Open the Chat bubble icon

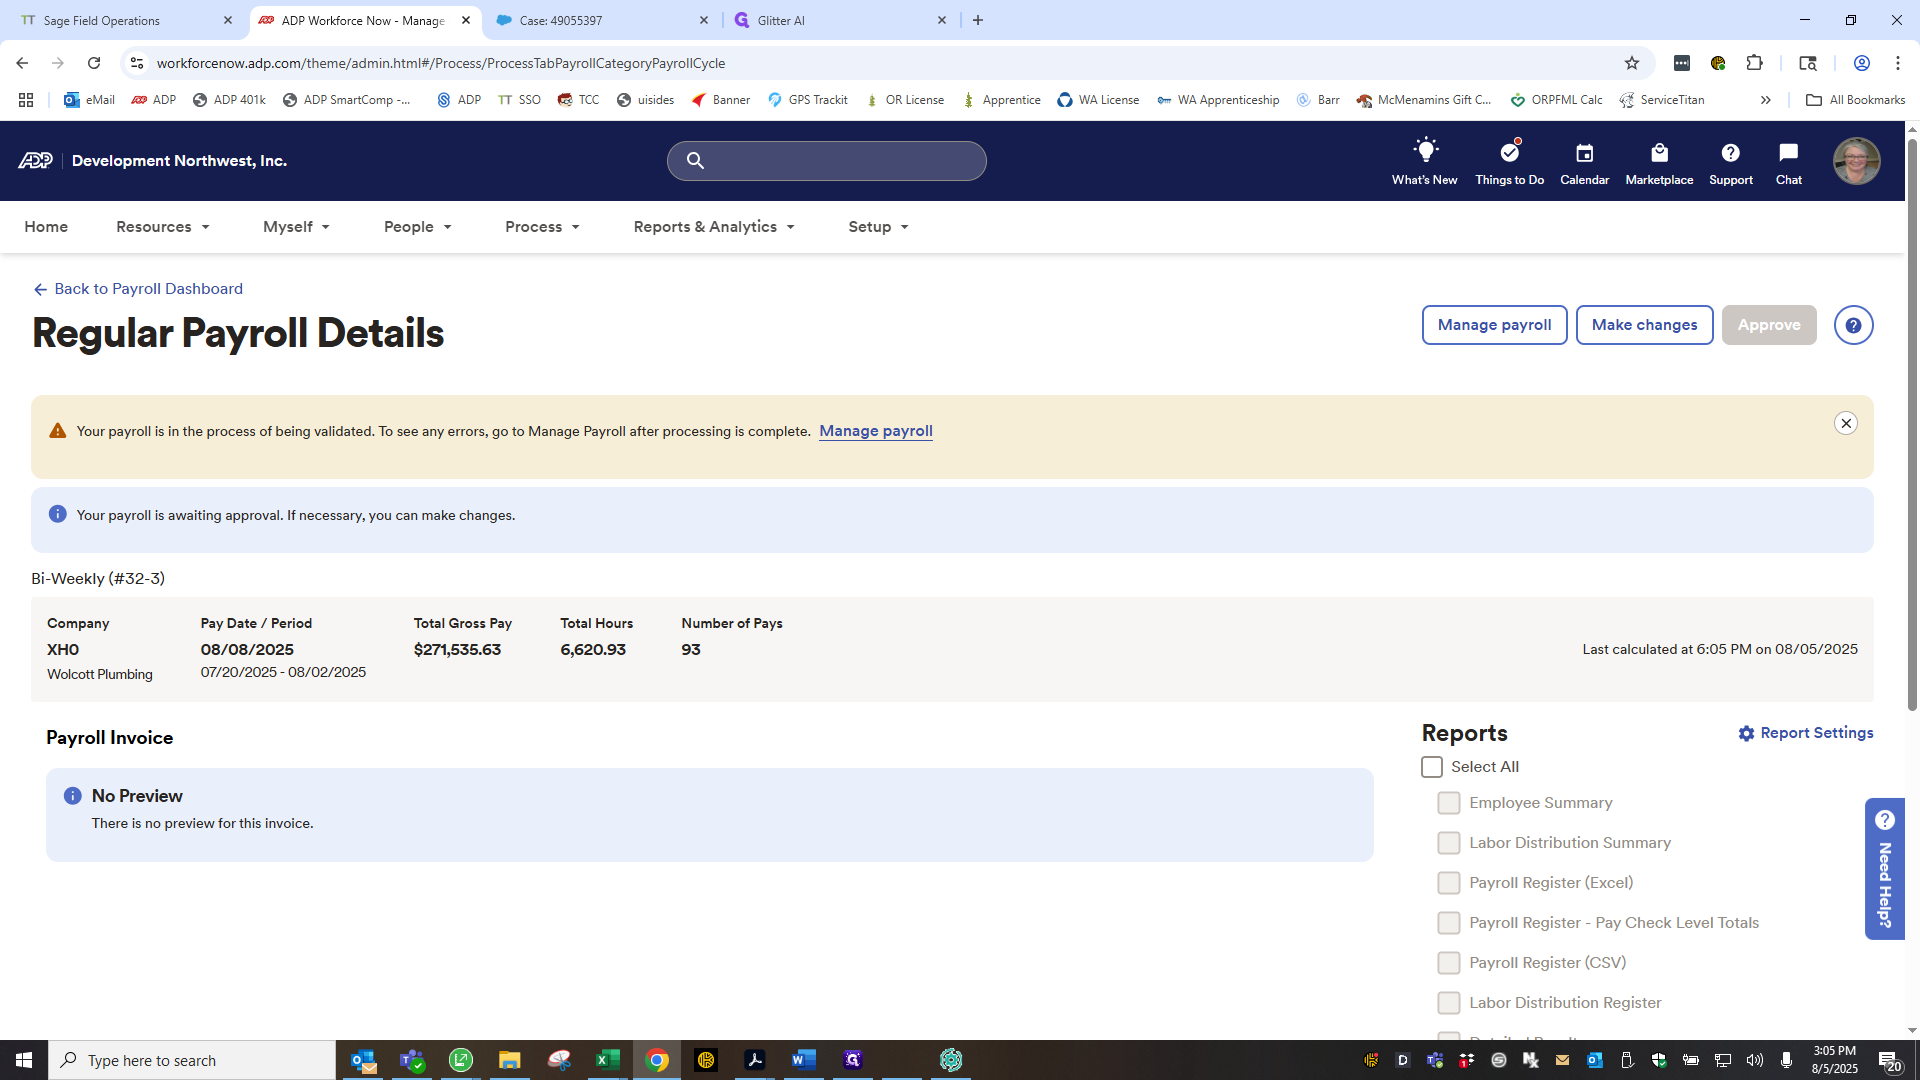[1788, 153]
